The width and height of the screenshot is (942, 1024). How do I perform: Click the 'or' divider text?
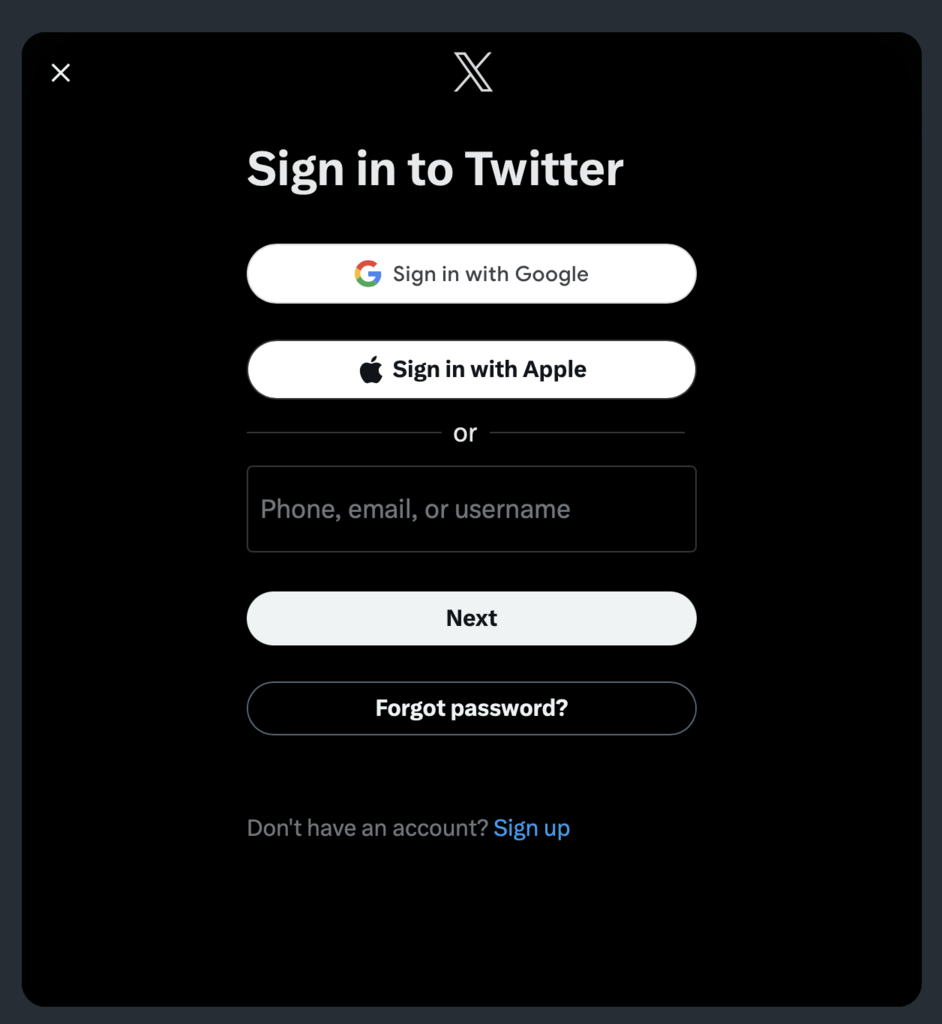pos(465,433)
